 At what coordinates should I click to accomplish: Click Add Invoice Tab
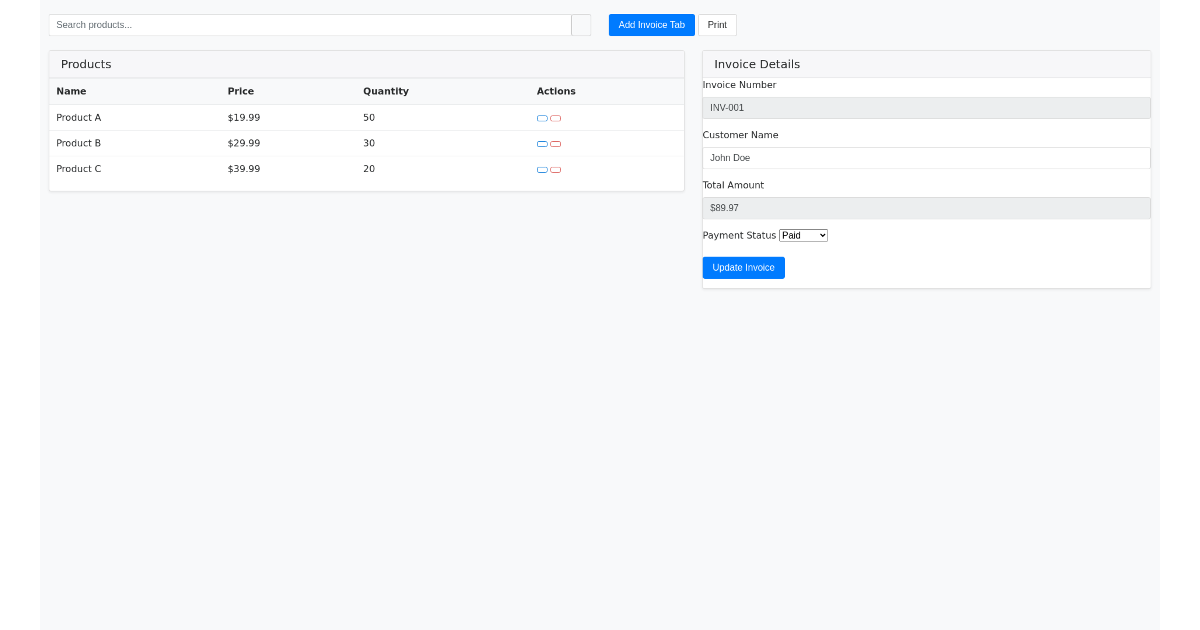pos(651,24)
